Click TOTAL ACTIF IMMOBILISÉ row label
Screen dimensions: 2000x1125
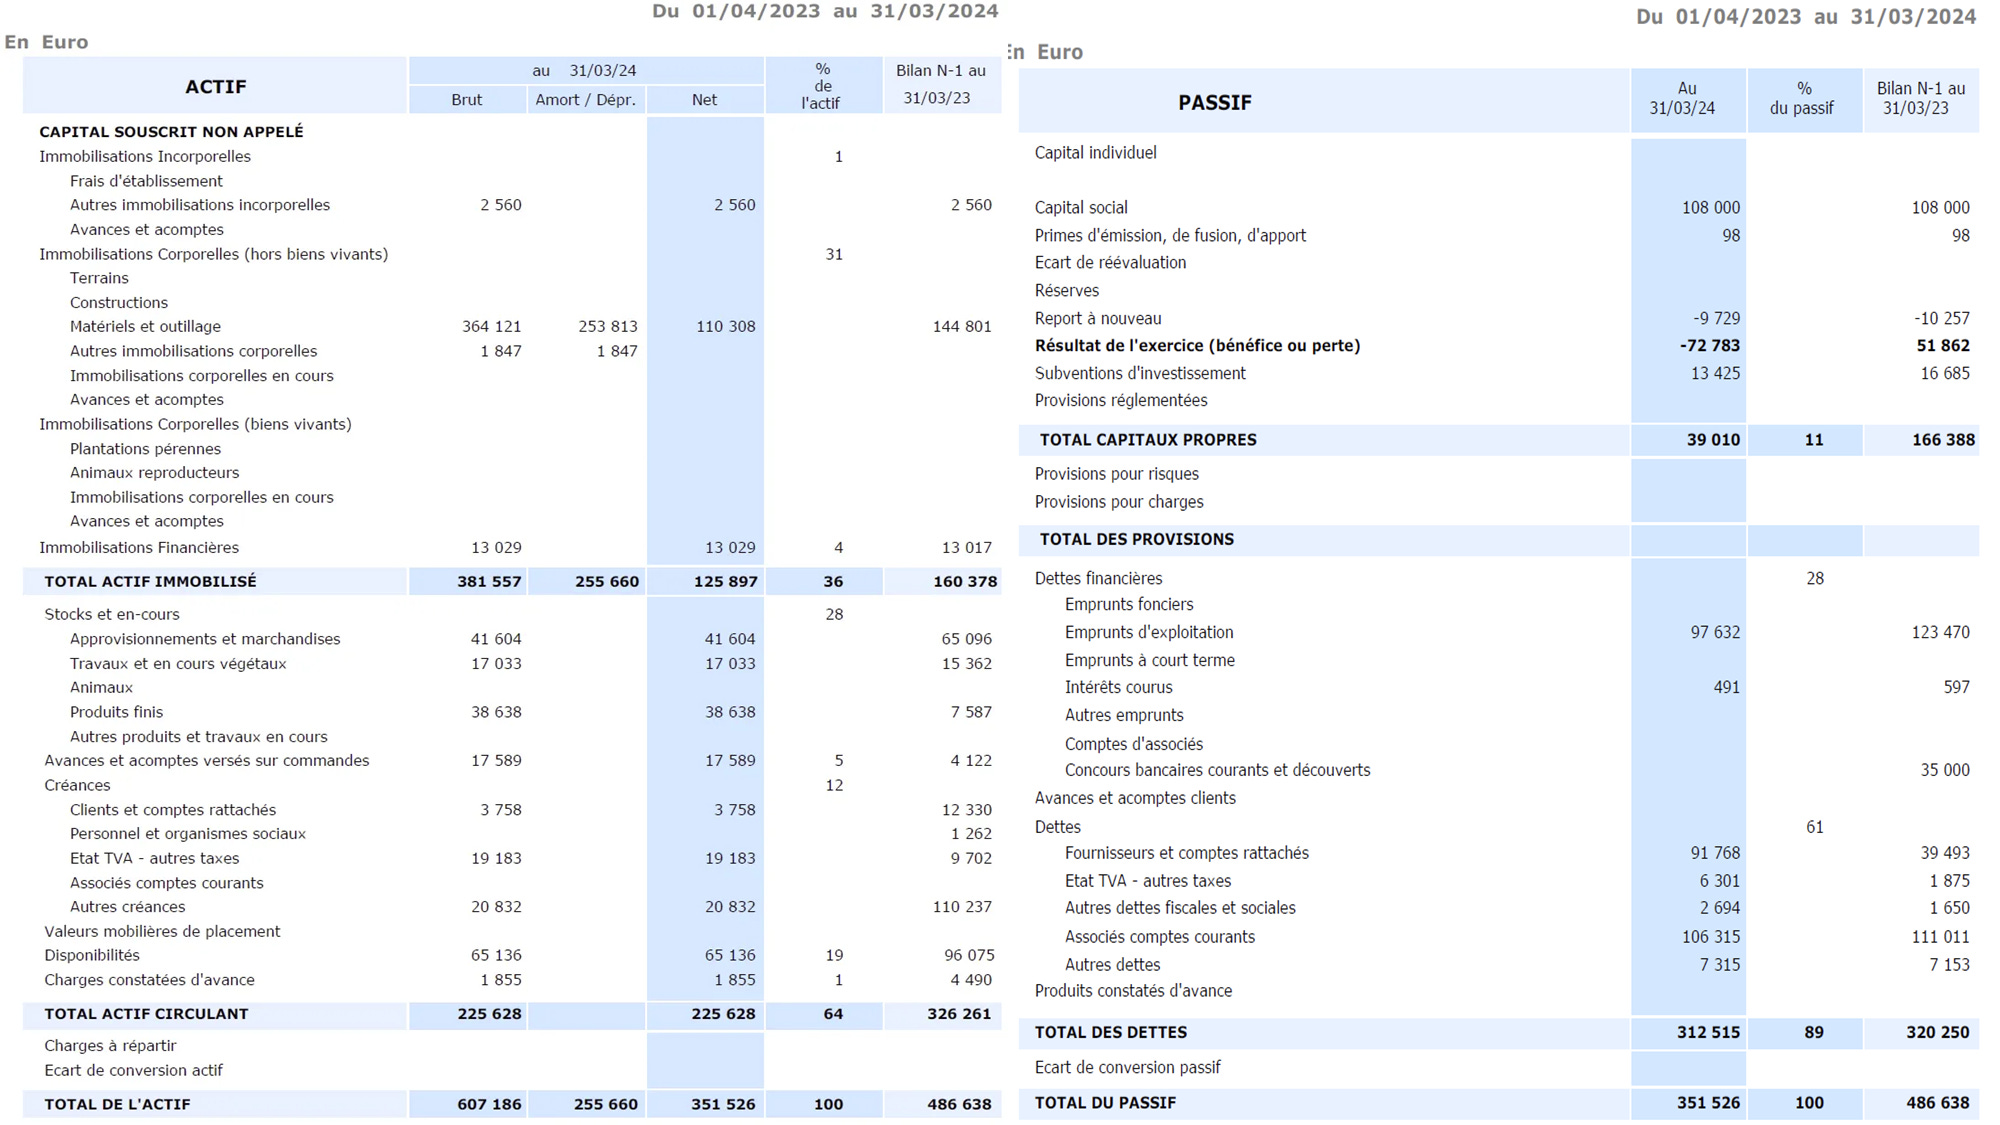(150, 582)
